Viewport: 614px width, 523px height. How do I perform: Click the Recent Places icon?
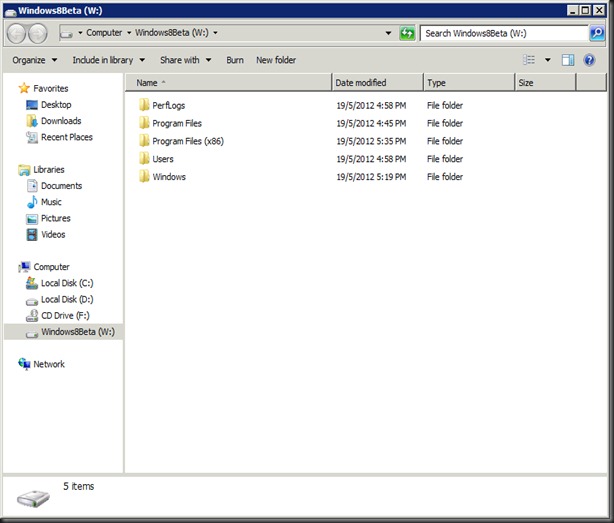point(32,137)
